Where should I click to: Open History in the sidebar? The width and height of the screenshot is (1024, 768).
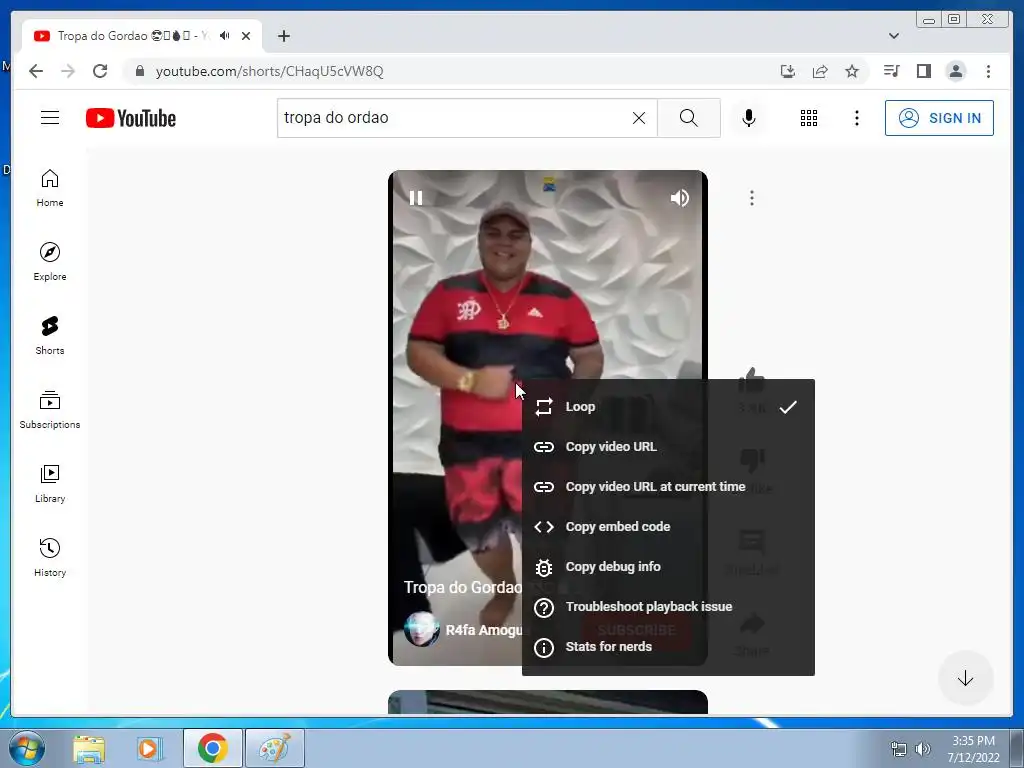pos(50,557)
